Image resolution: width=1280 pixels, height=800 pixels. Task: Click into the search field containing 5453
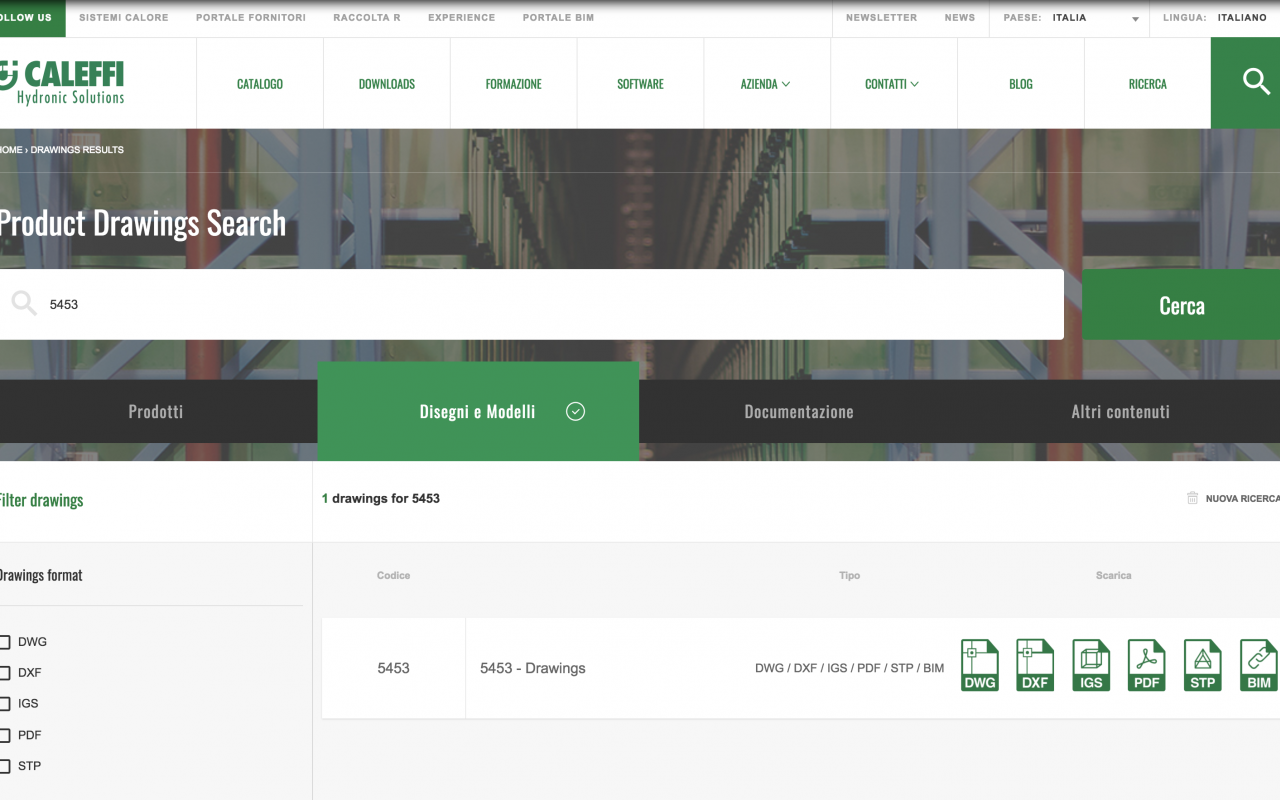532,304
